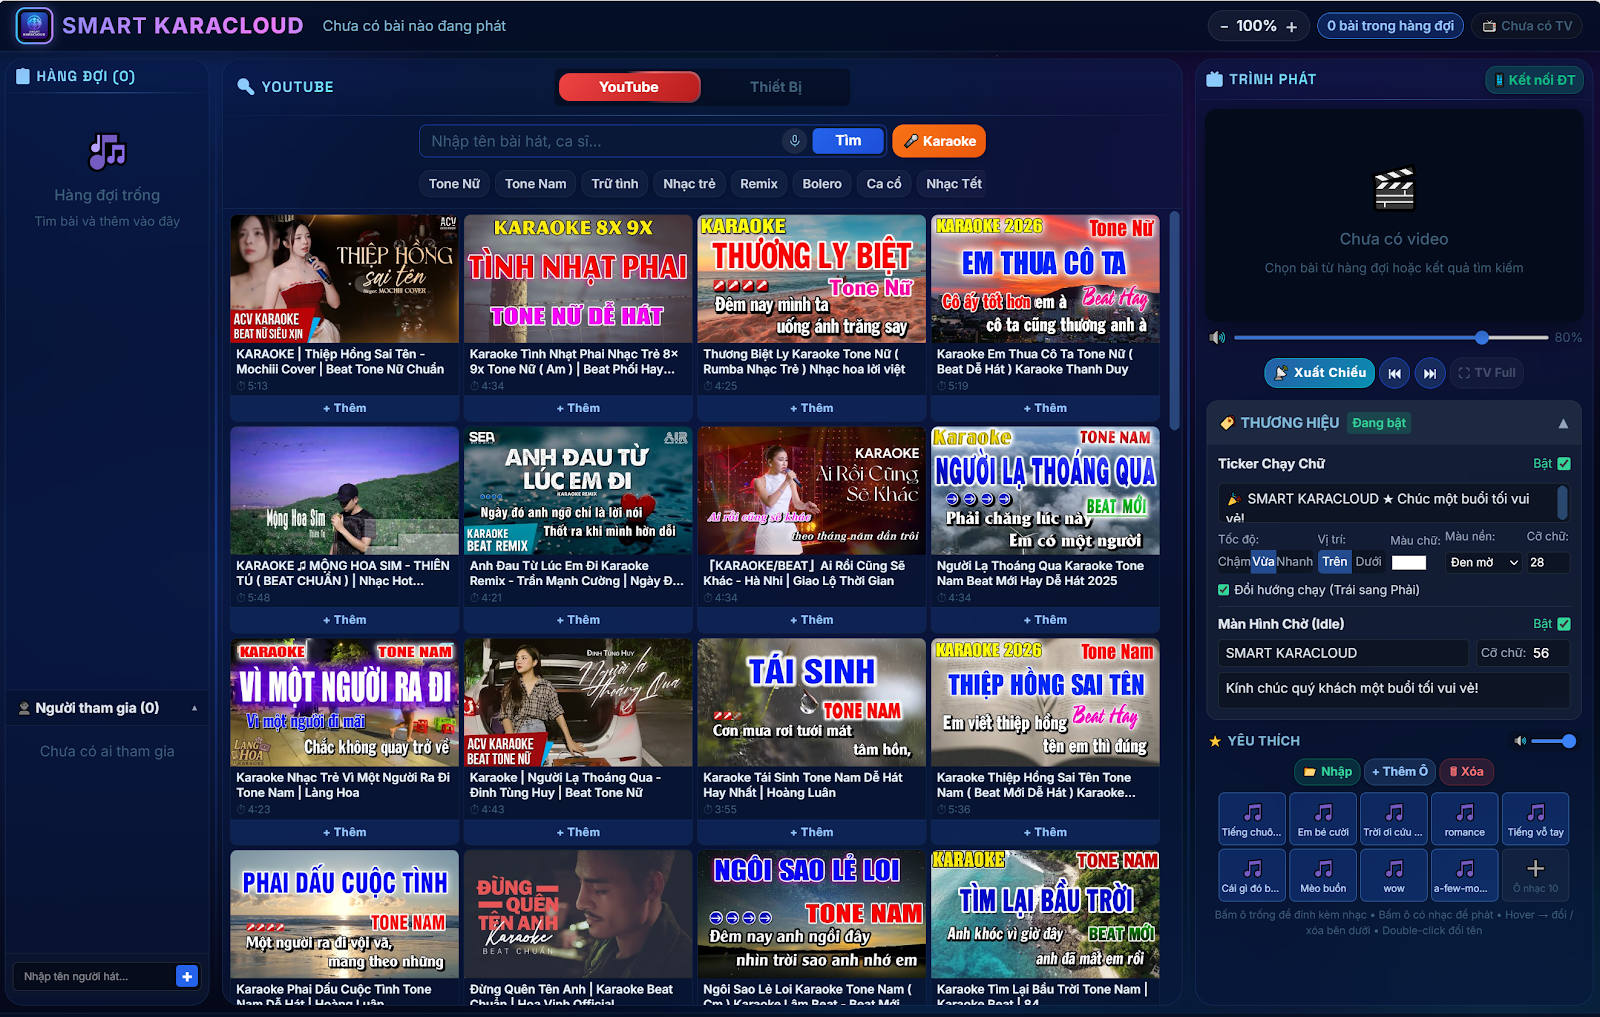Toggle 'Đổi hướng chạy (Trái sang Phải)' checkbox
Viewport: 1600px width, 1017px height.
click(1223, 590)
